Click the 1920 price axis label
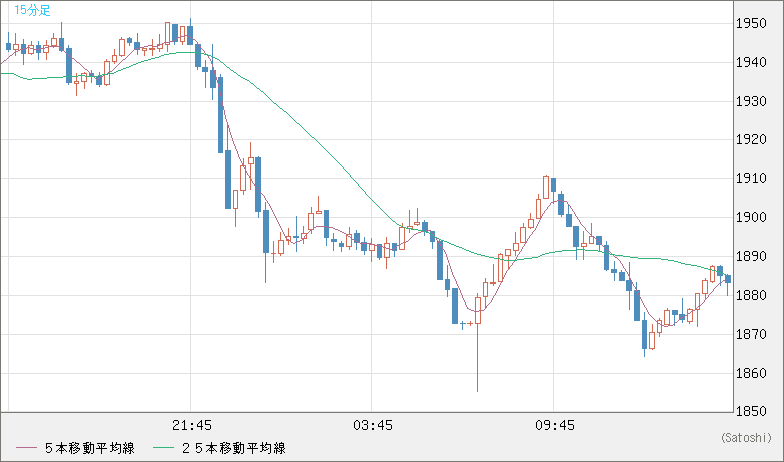Screen dimensions: 784x462 [751, 140]
